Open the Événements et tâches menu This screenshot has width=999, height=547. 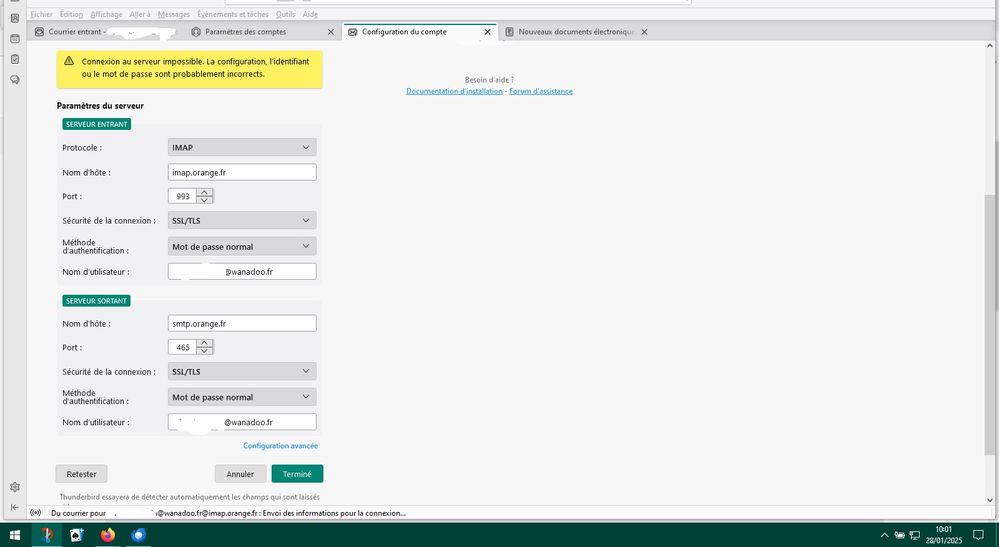(233, 14)
